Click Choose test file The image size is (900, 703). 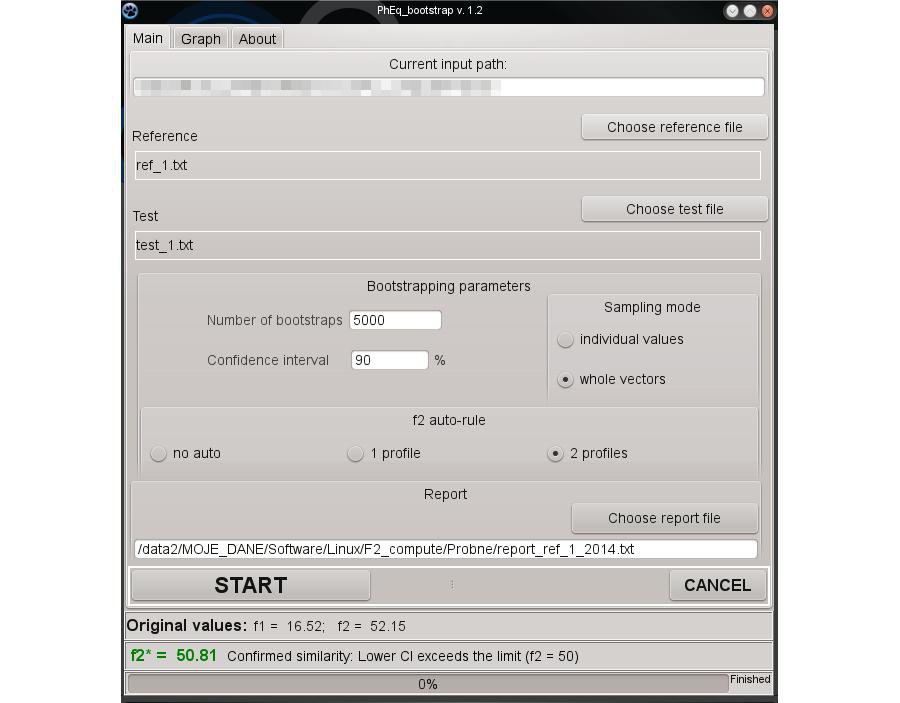(674, 208)
